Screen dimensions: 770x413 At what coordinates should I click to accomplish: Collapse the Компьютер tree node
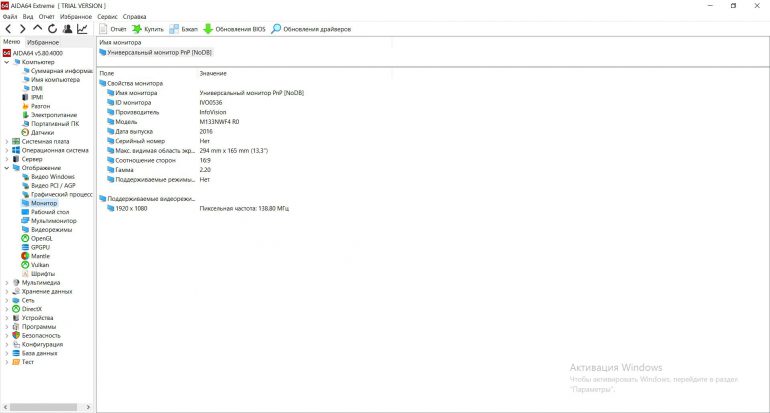pyautogui.click(x=6, y=62)
